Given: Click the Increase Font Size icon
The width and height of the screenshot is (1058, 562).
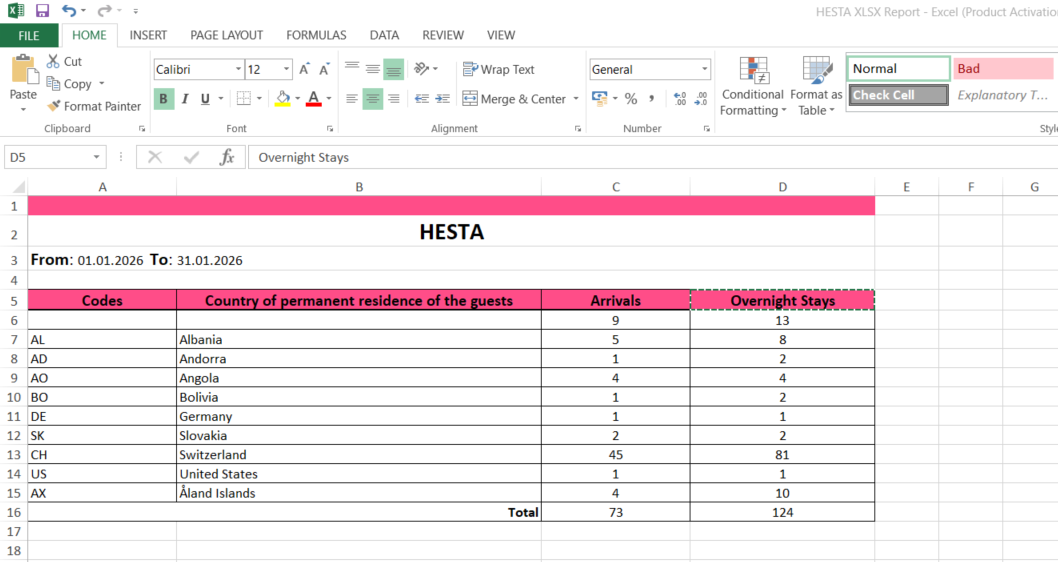Looking at the screenshot, I should (304, 70).
